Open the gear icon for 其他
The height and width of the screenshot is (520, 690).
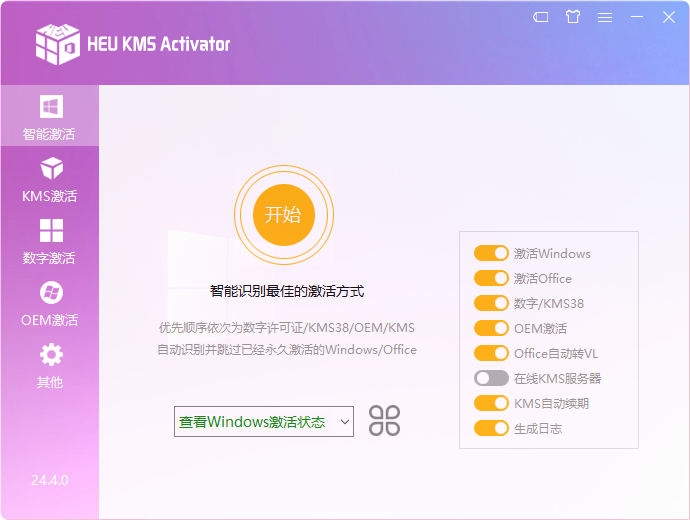click(50, 355)
